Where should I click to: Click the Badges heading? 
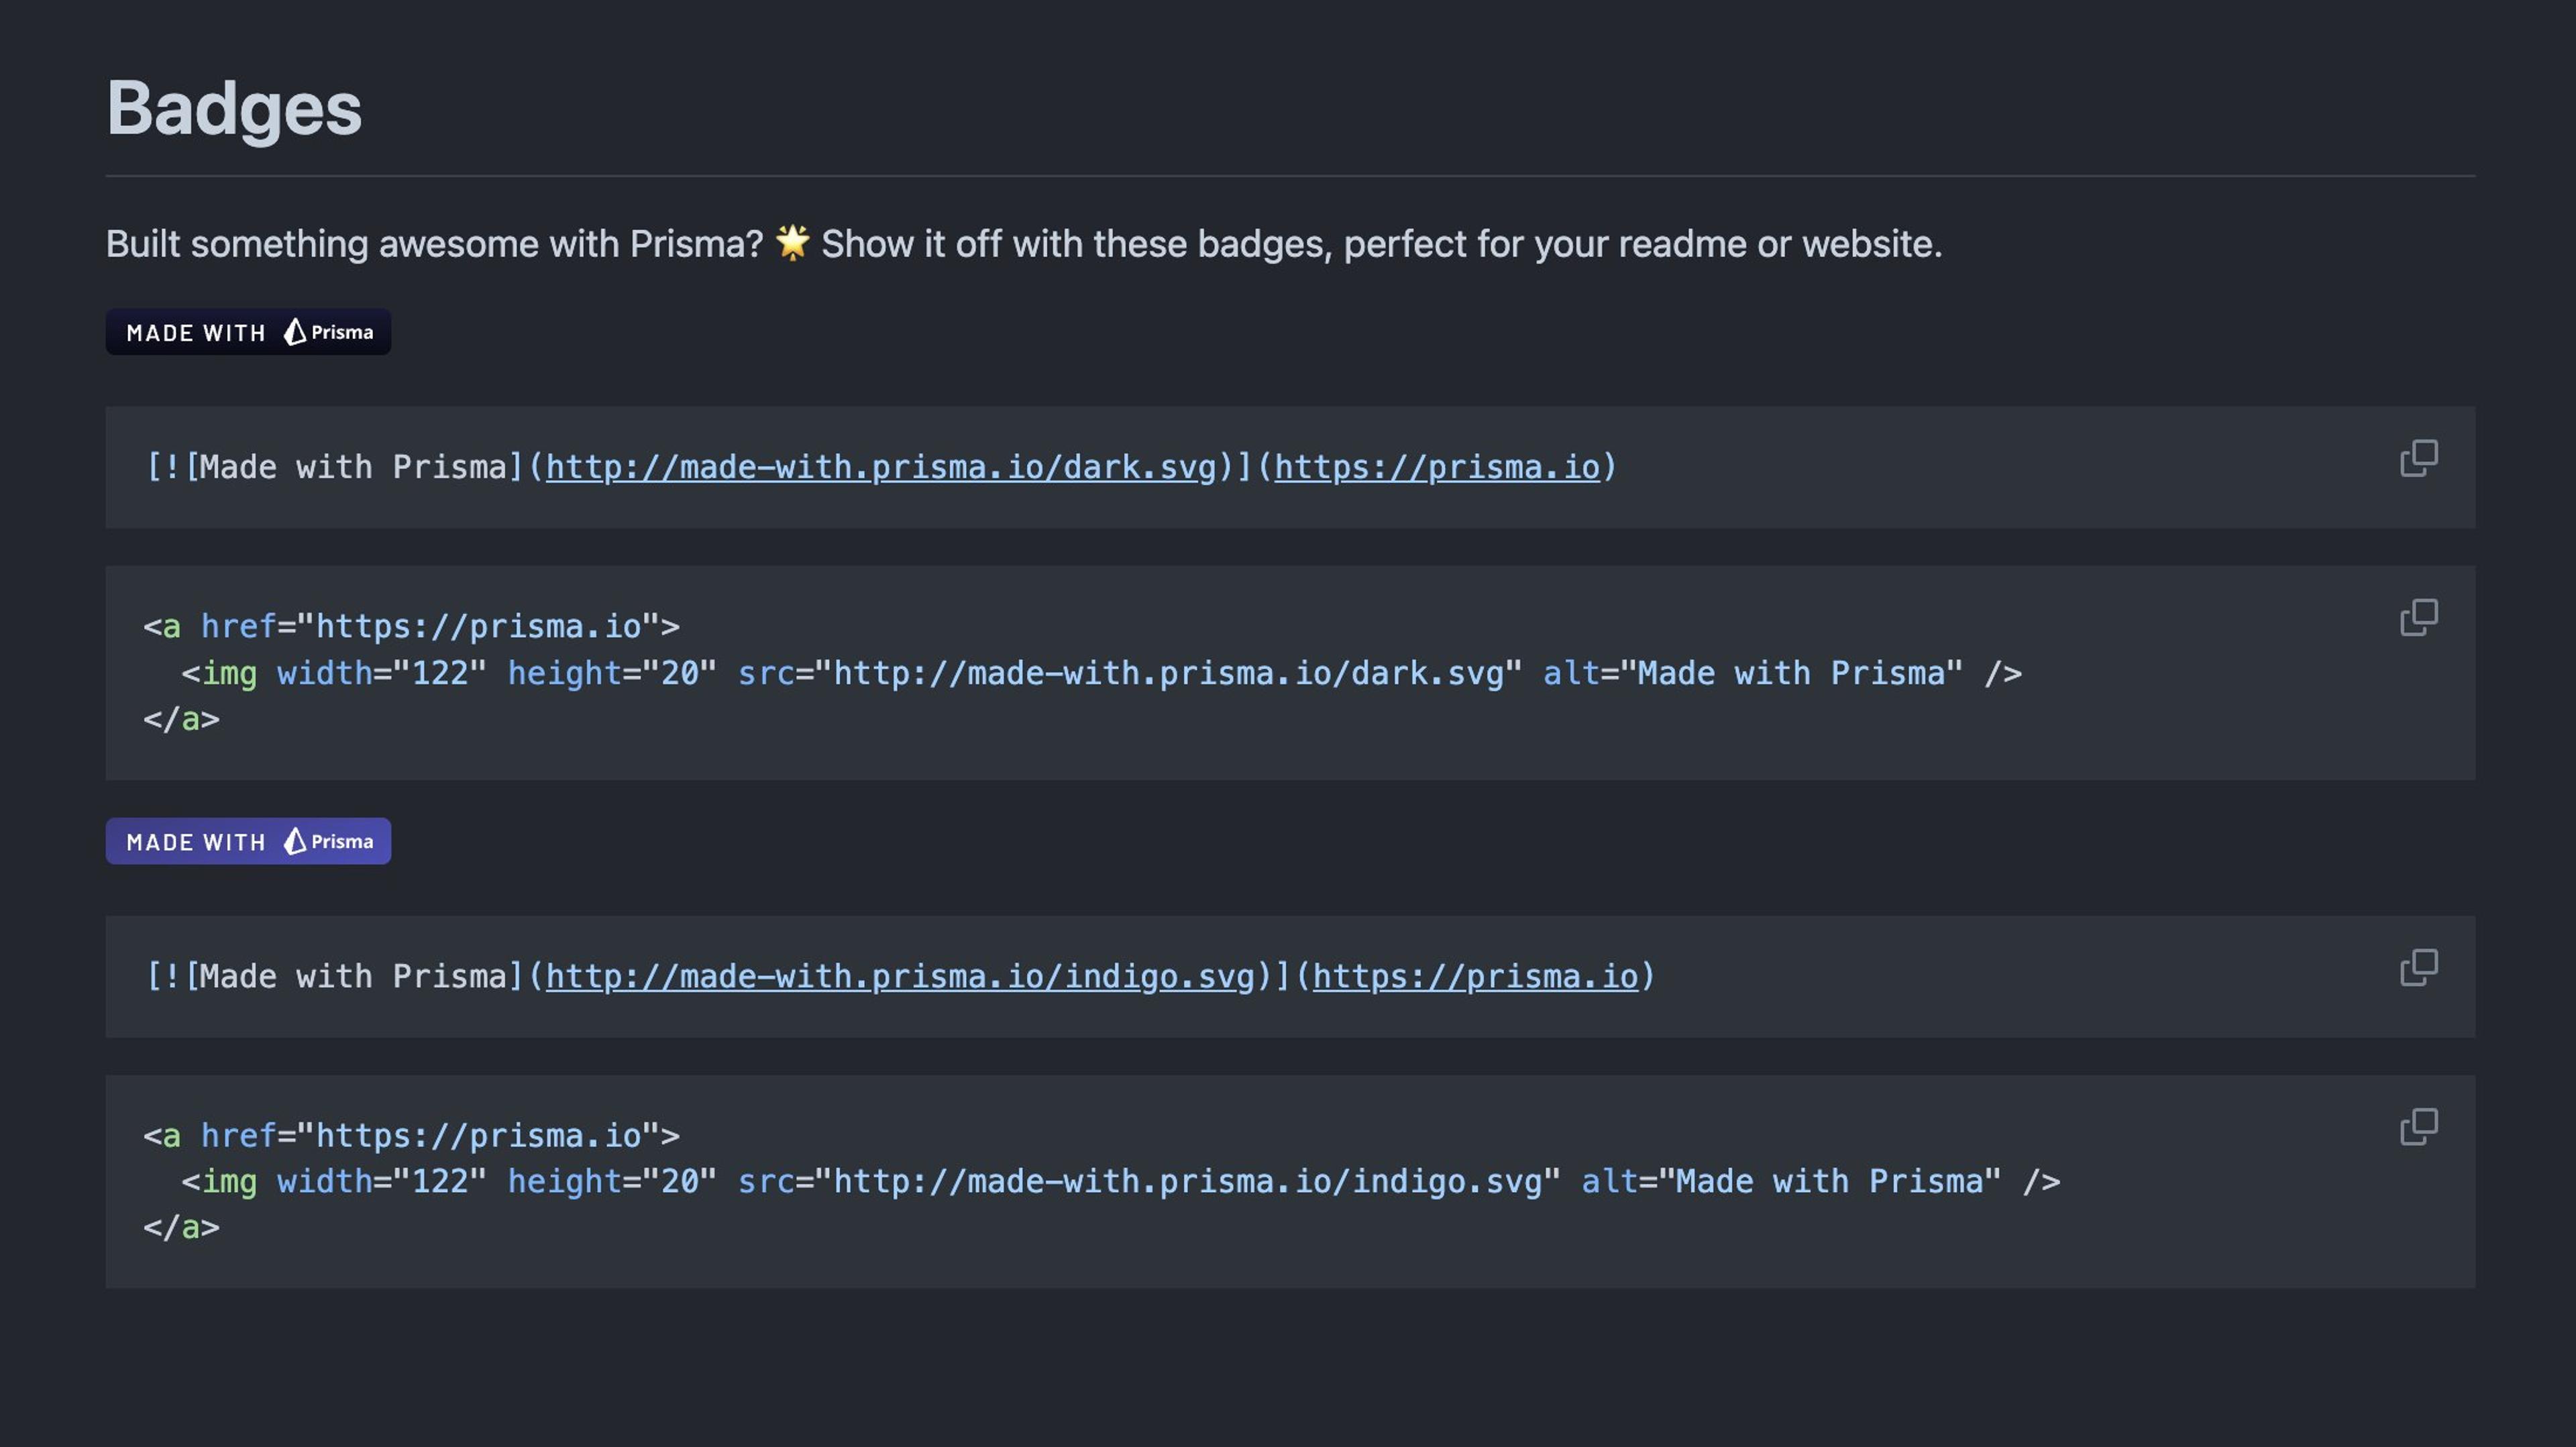234,108
